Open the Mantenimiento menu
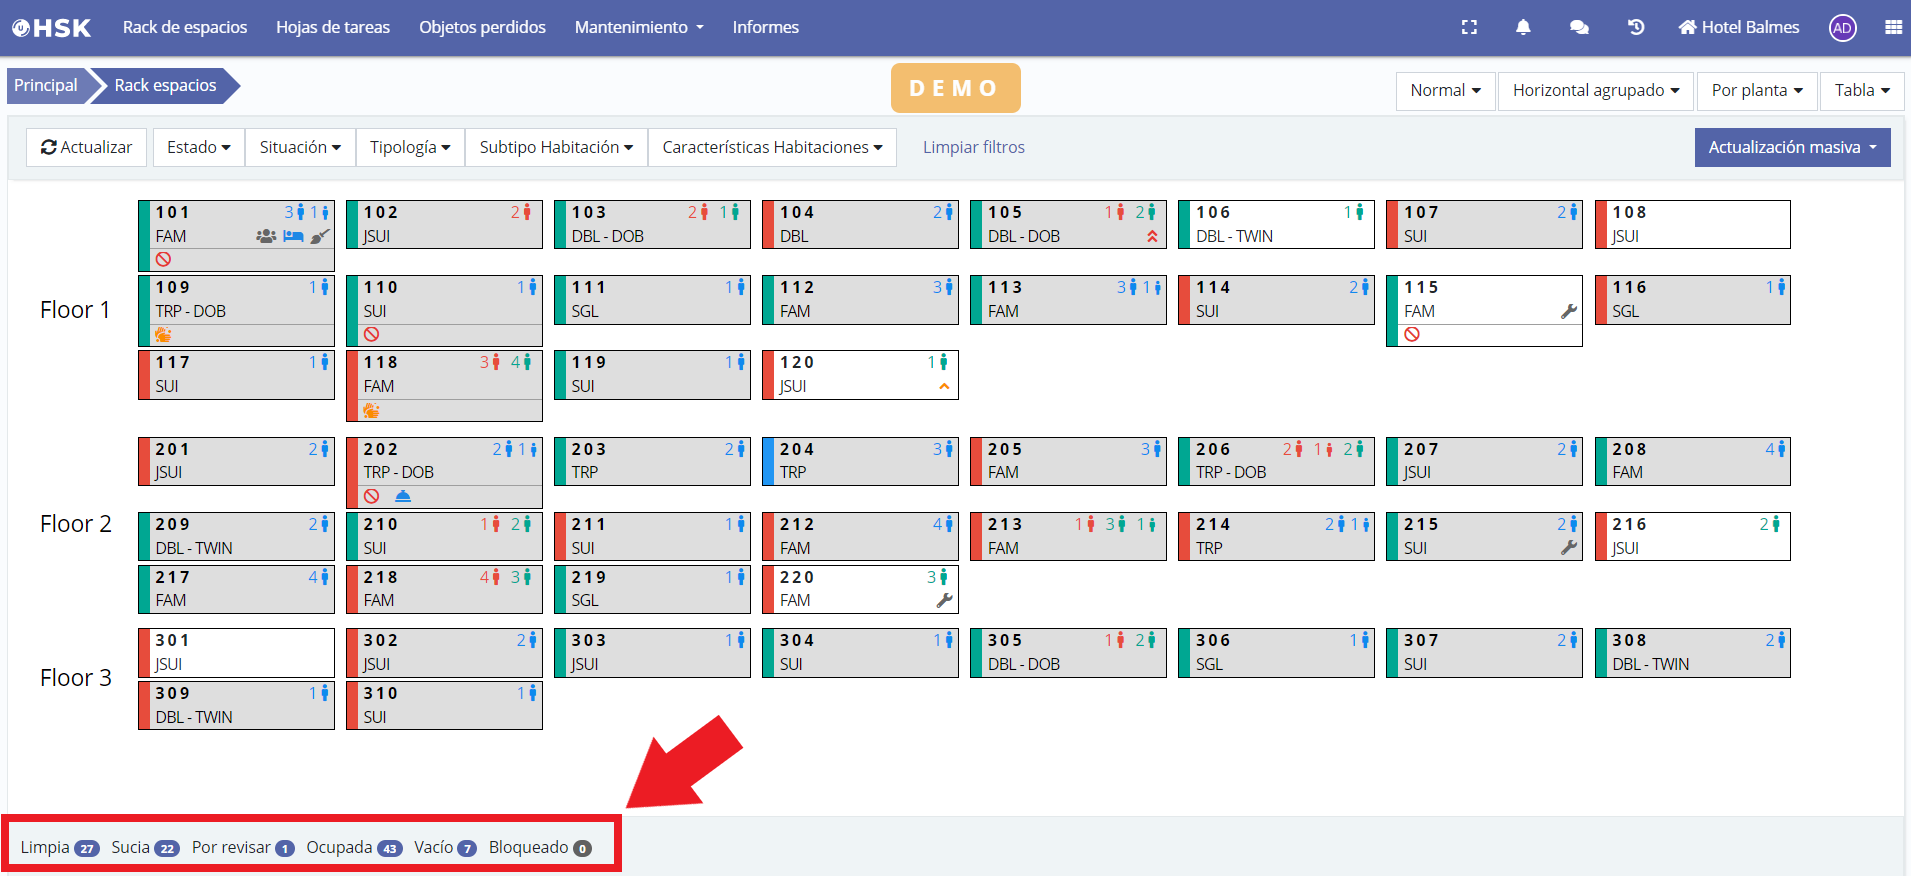This screenshot has width=1911, height=876. (x=638, y=27)
